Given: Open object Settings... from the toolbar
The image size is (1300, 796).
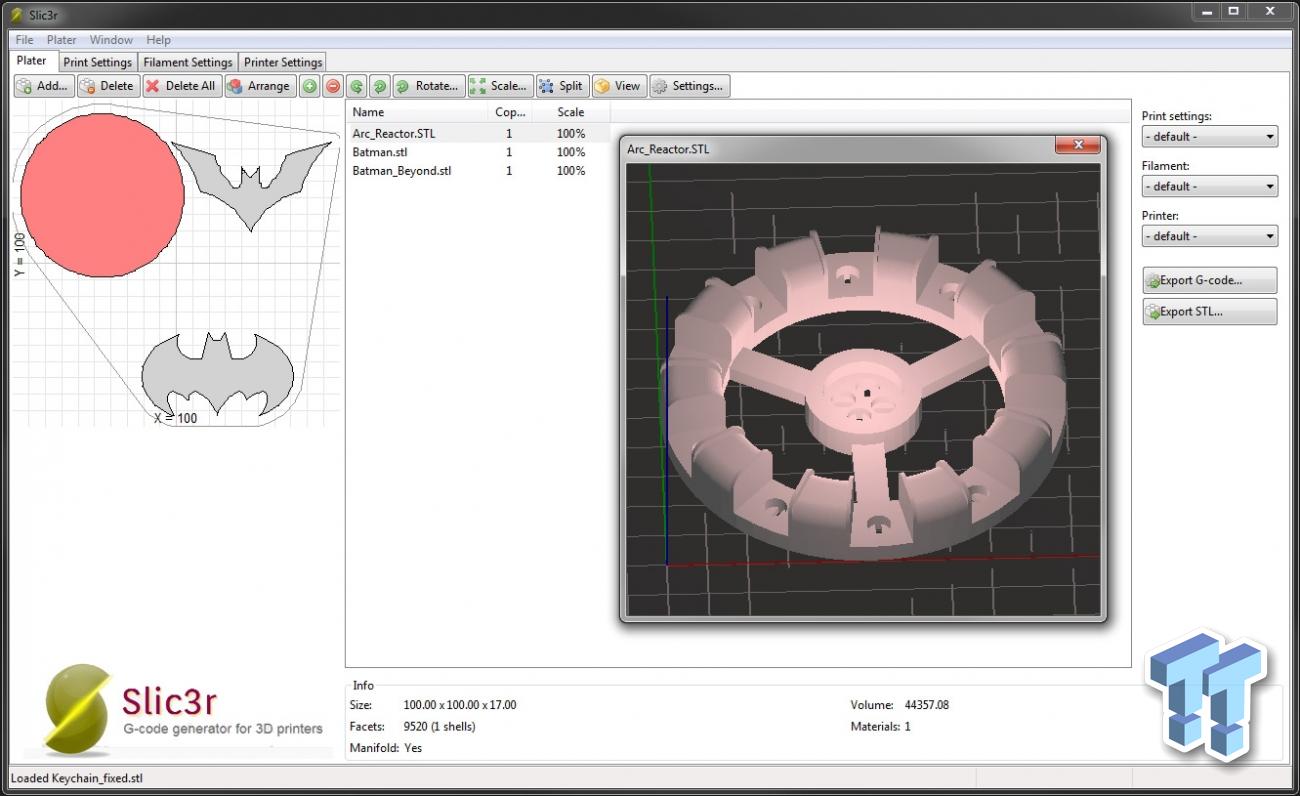Looking at the screenshot, I should coord(689,86).
